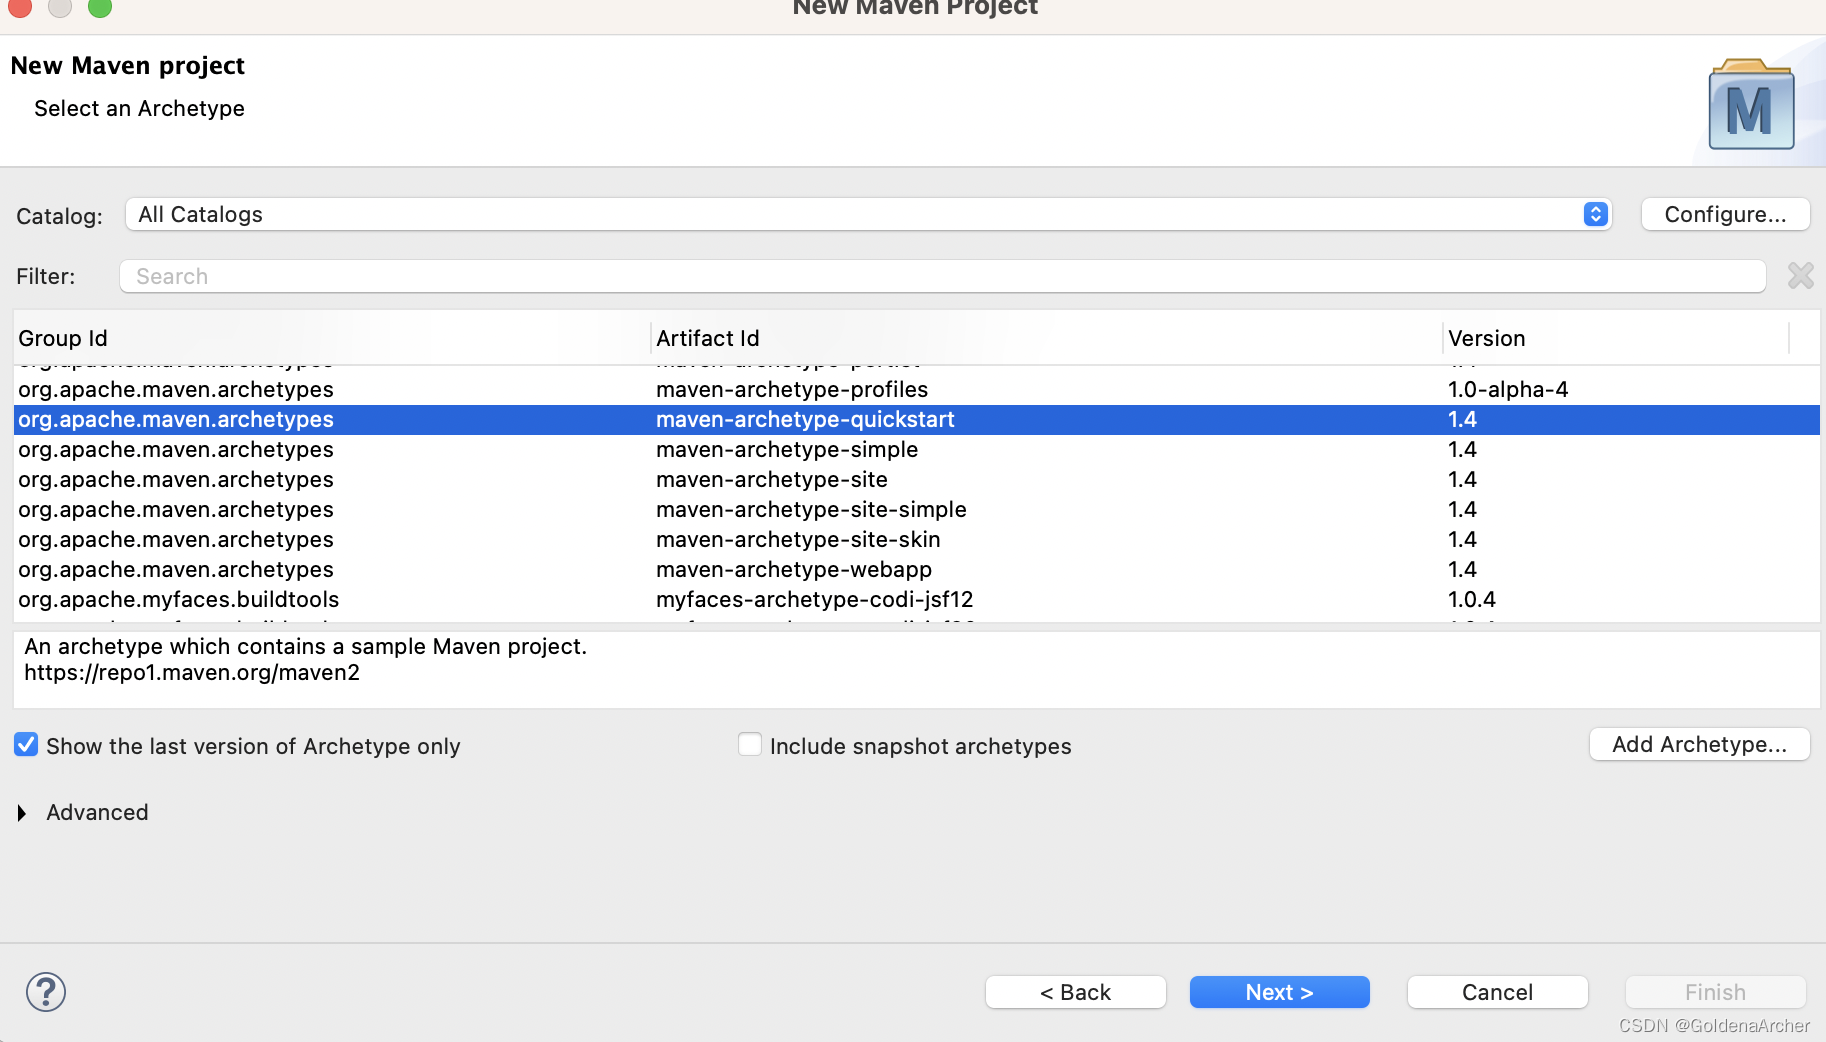
Task: Click the green maximize window button
Action: click(100, 6)
